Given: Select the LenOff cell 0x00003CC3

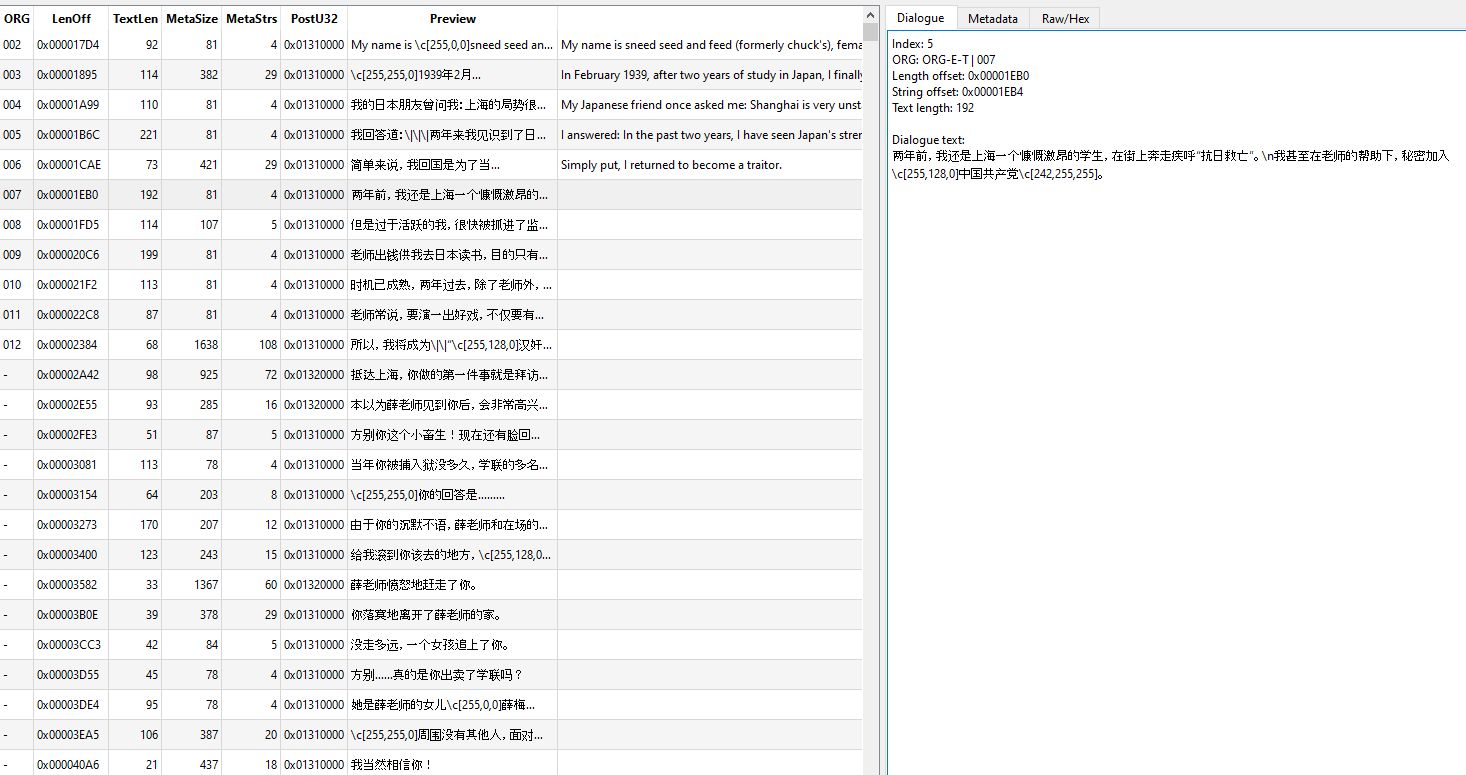Looking at the screenshot, I should point(69,645).
